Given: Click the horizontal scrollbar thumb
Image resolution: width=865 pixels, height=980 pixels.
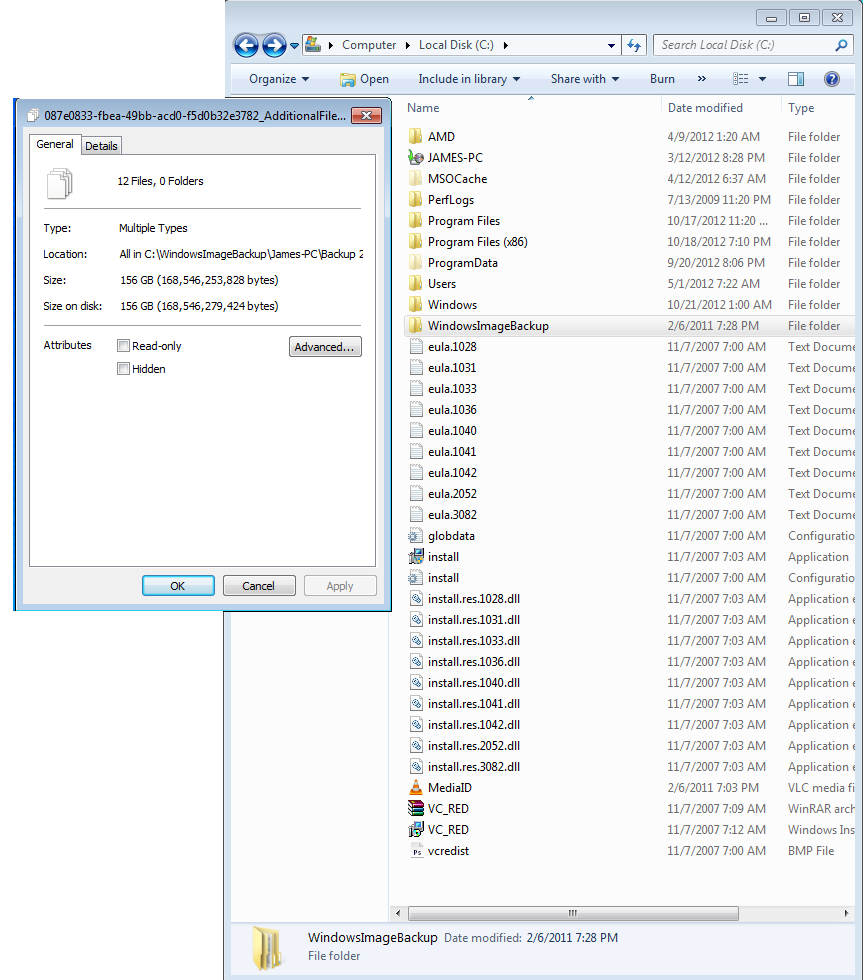Looking at the screenshot, I should [x=572, y=913].
